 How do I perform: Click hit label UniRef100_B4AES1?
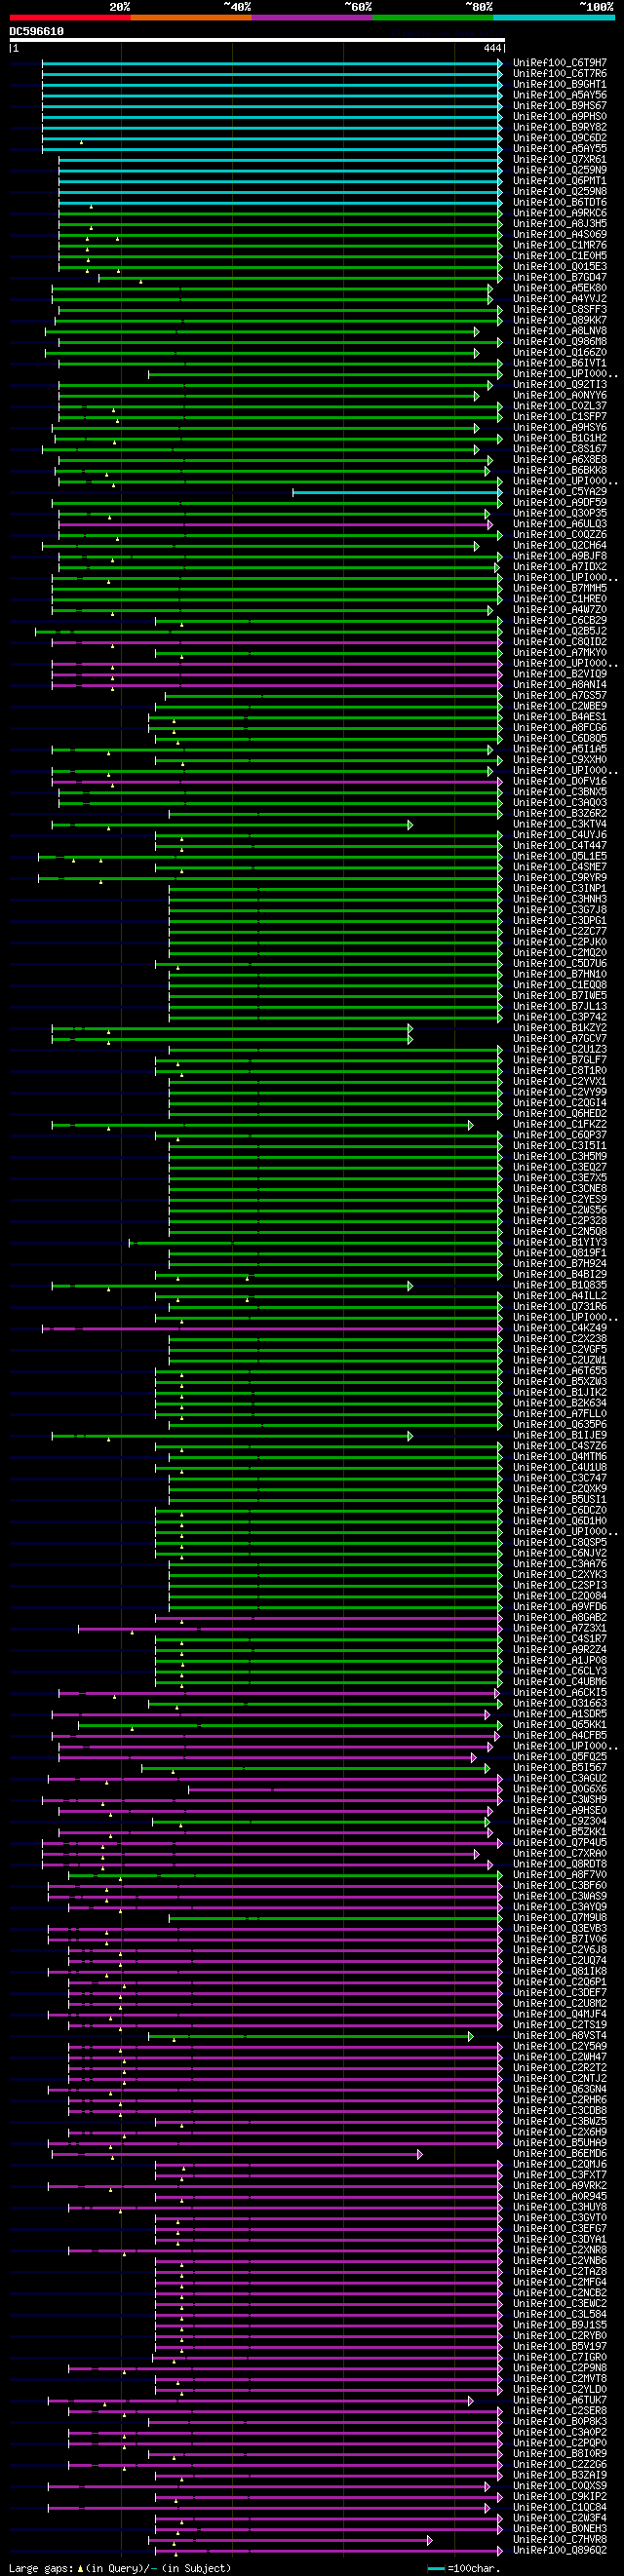pyautogui.click(x=559, y=717)
